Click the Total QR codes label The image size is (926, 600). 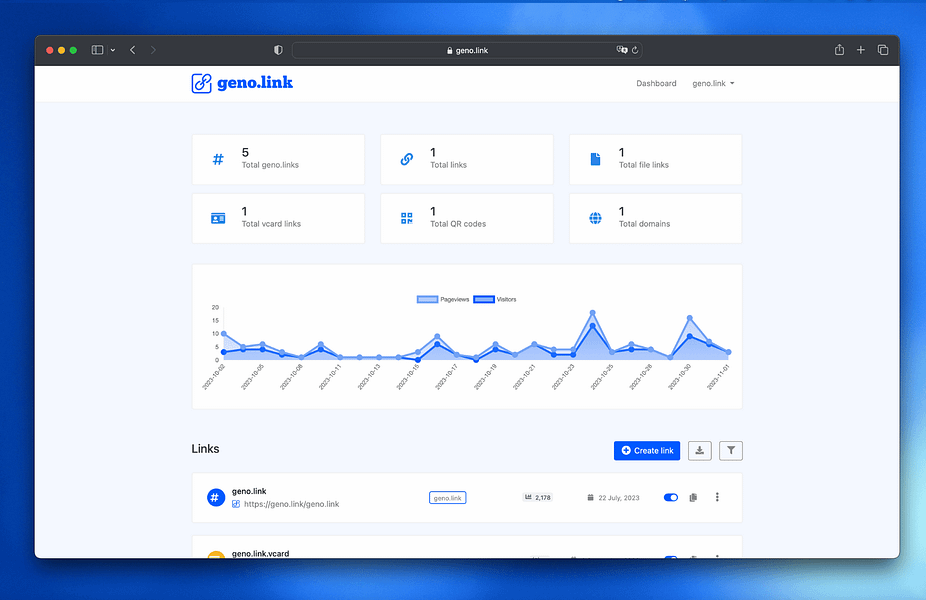(x=458, y=224)
